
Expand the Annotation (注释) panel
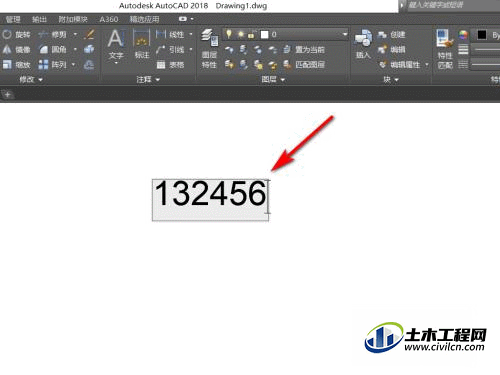(148, 80)
